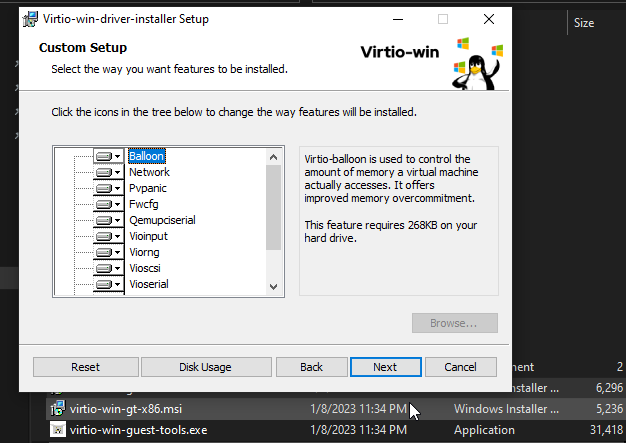The image size is (626, 443).
Task: Click the Reset button
Action: coord(85,367)
